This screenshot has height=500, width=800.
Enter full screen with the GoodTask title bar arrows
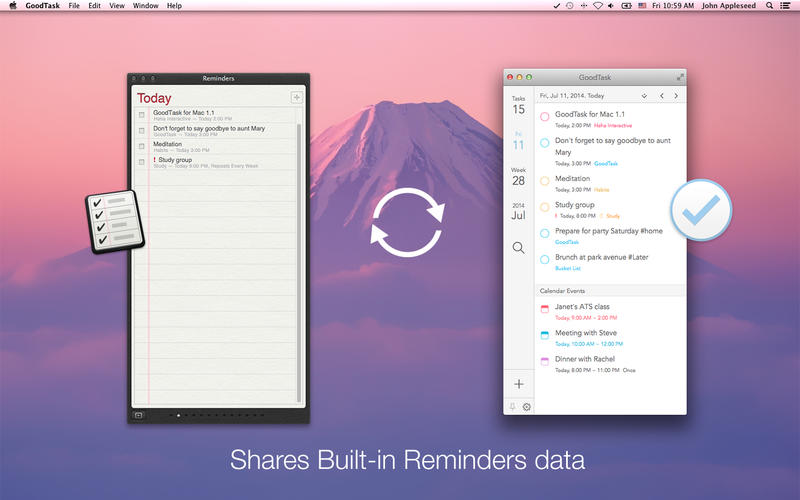pyautogui.click(x=680, y=77)
